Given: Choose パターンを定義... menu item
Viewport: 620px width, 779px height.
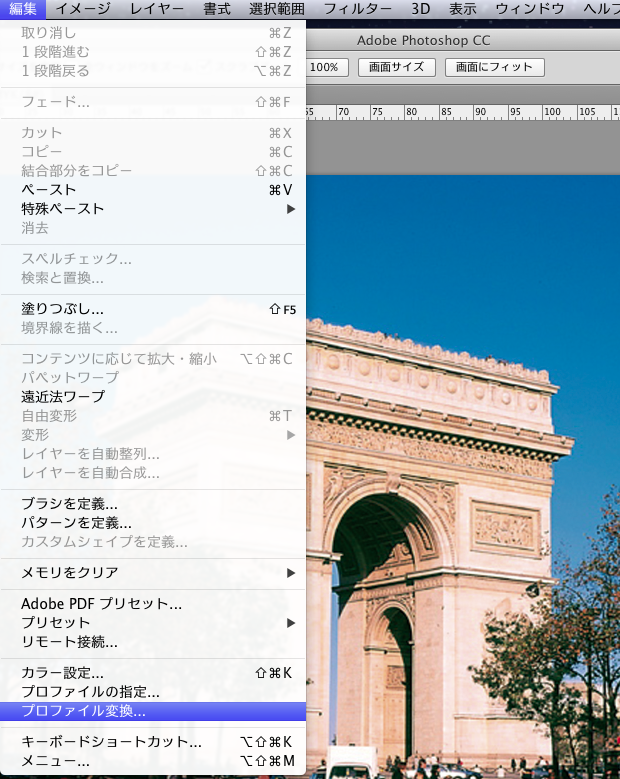Looking at the screenshot, I should point(153,523).
